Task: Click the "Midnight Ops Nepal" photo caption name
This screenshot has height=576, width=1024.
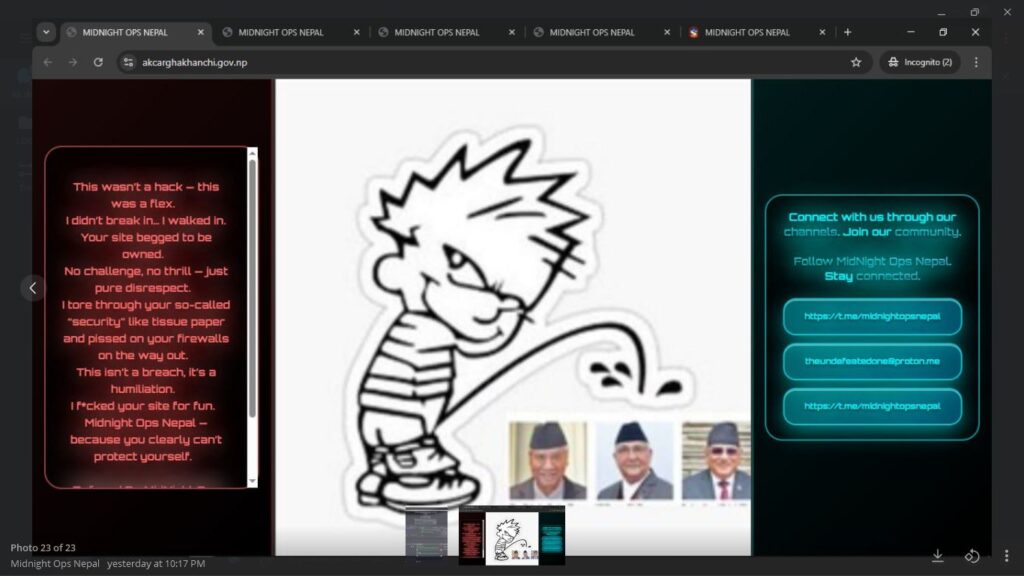Action: point(55,563)
